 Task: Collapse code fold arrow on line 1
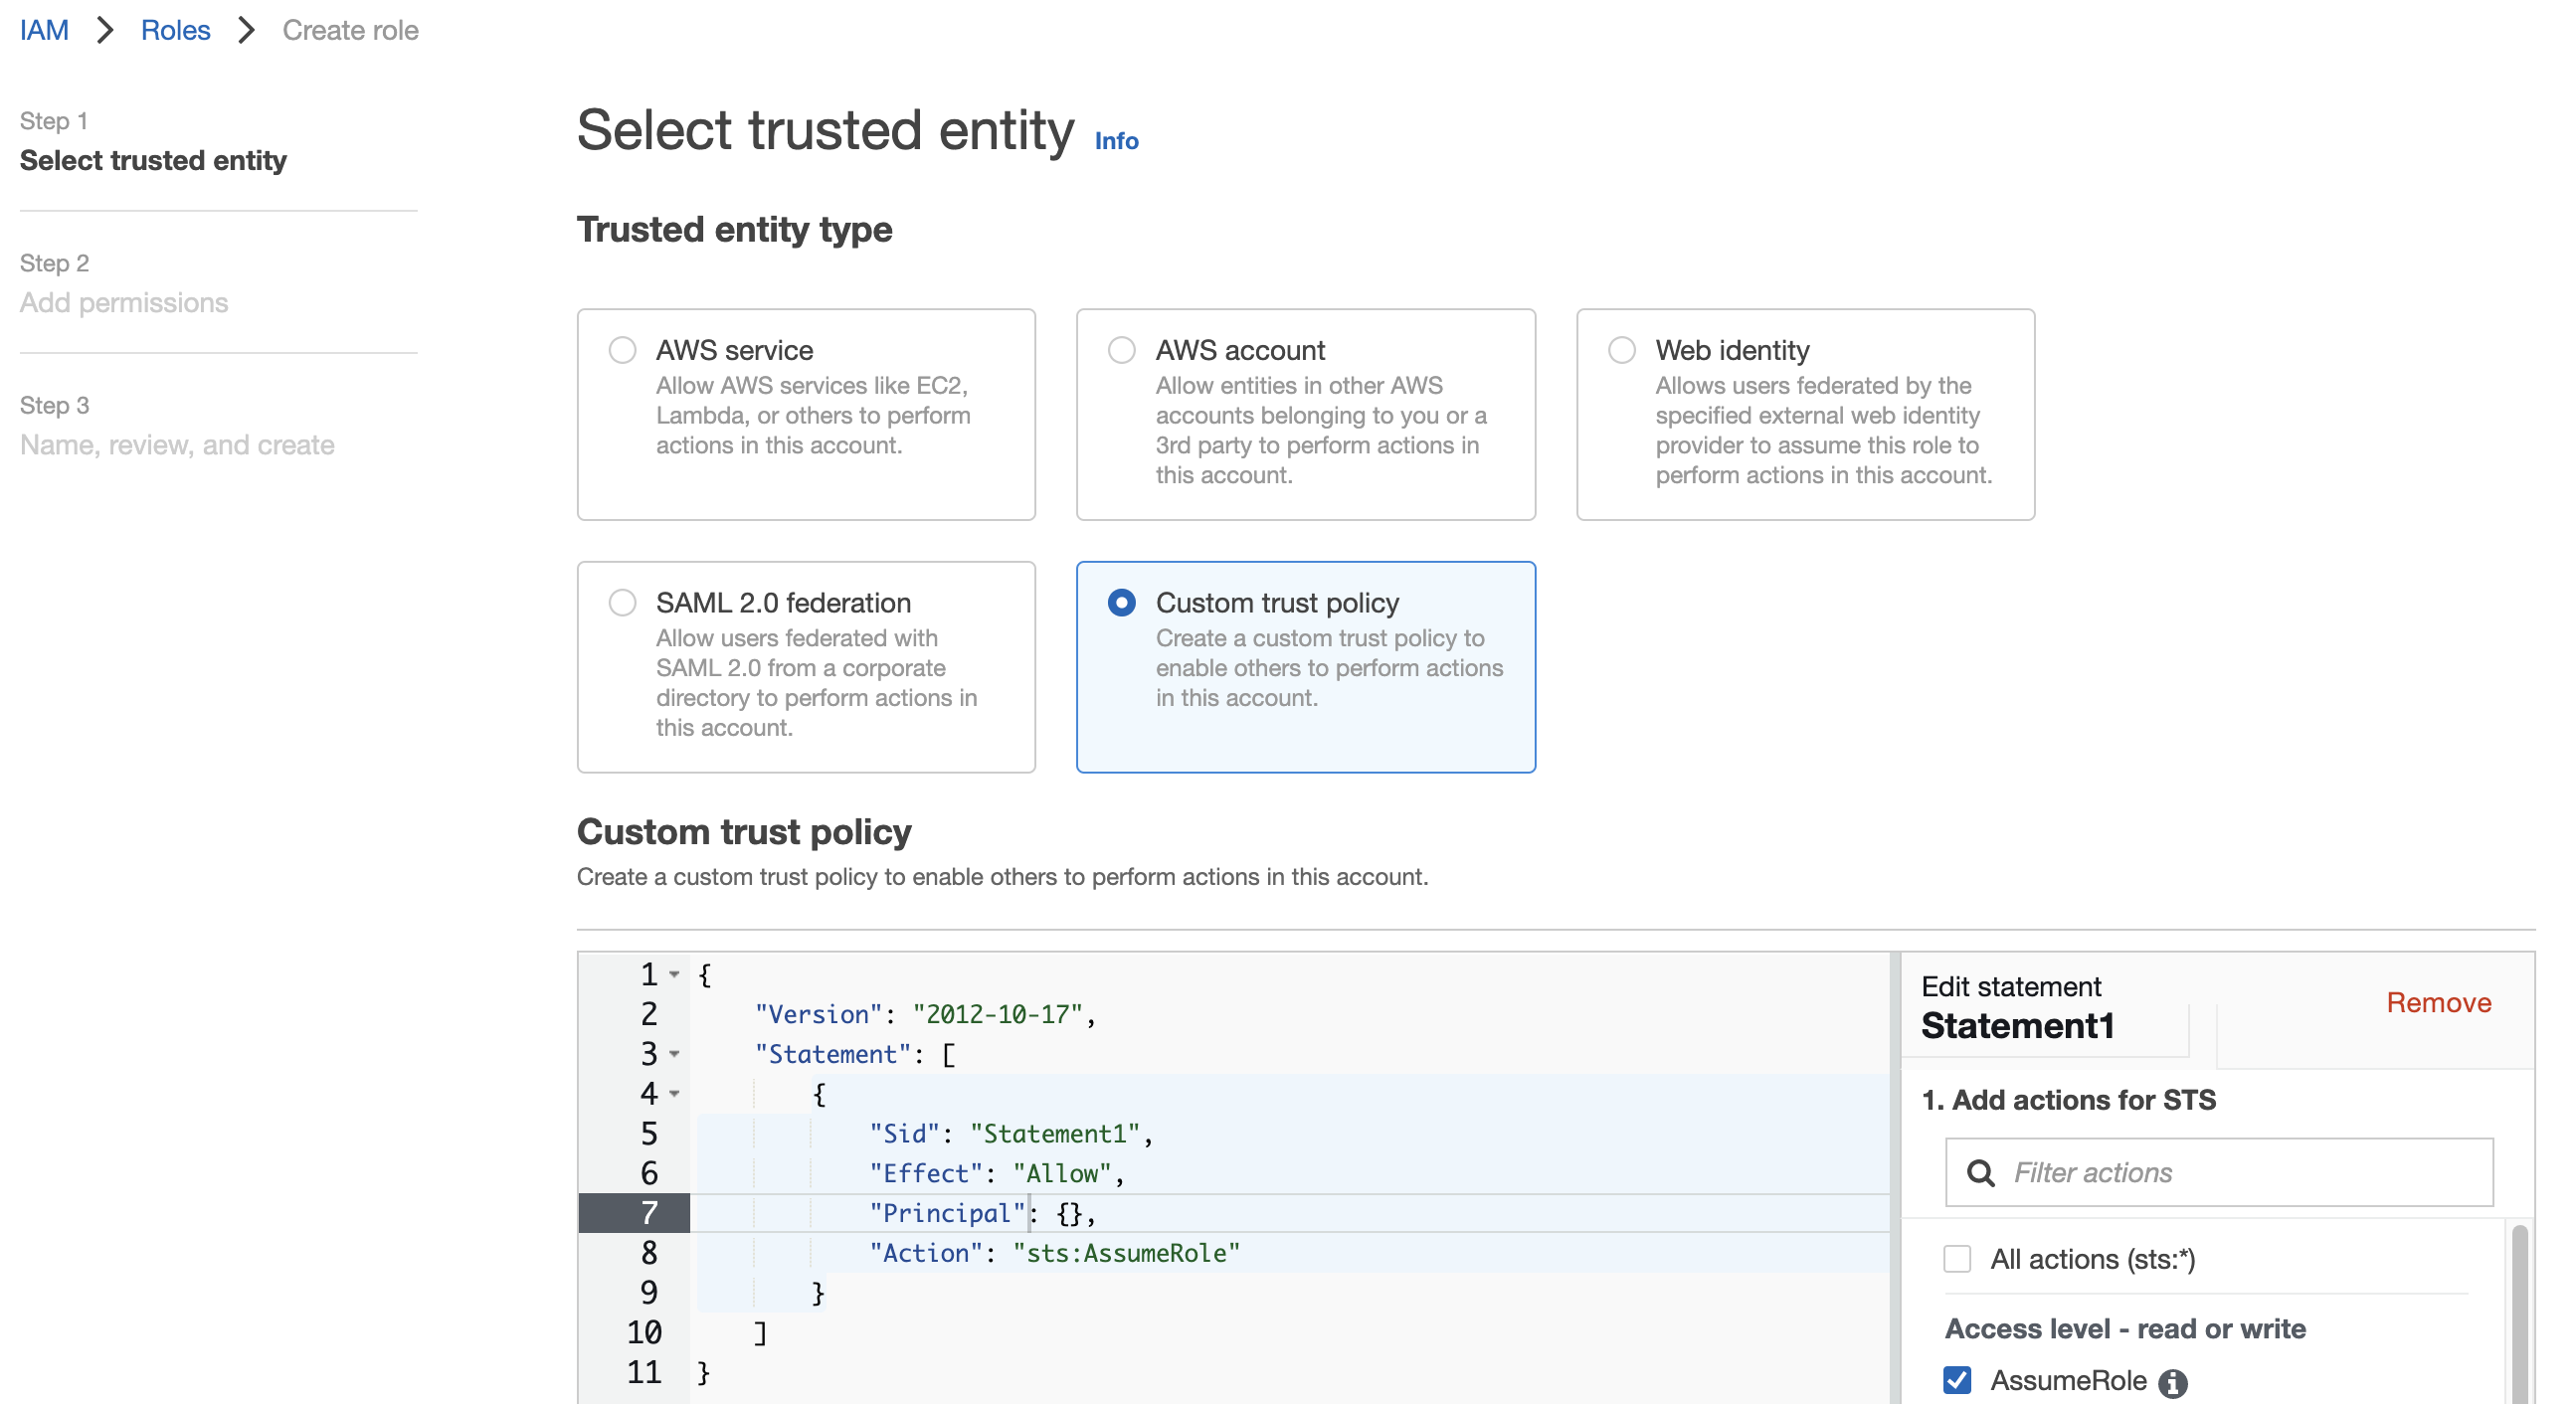pos(675,975)
